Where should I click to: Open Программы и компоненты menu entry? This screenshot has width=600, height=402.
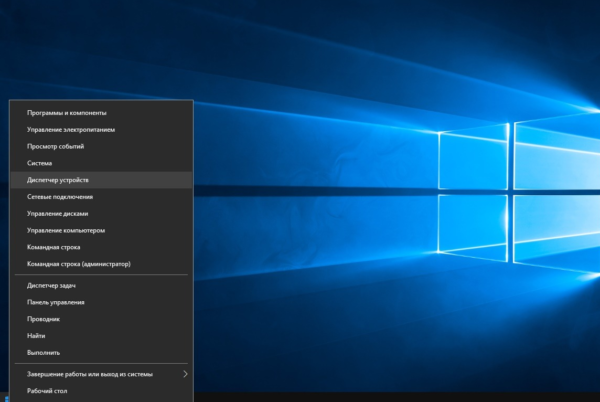[x=101, y=113]
